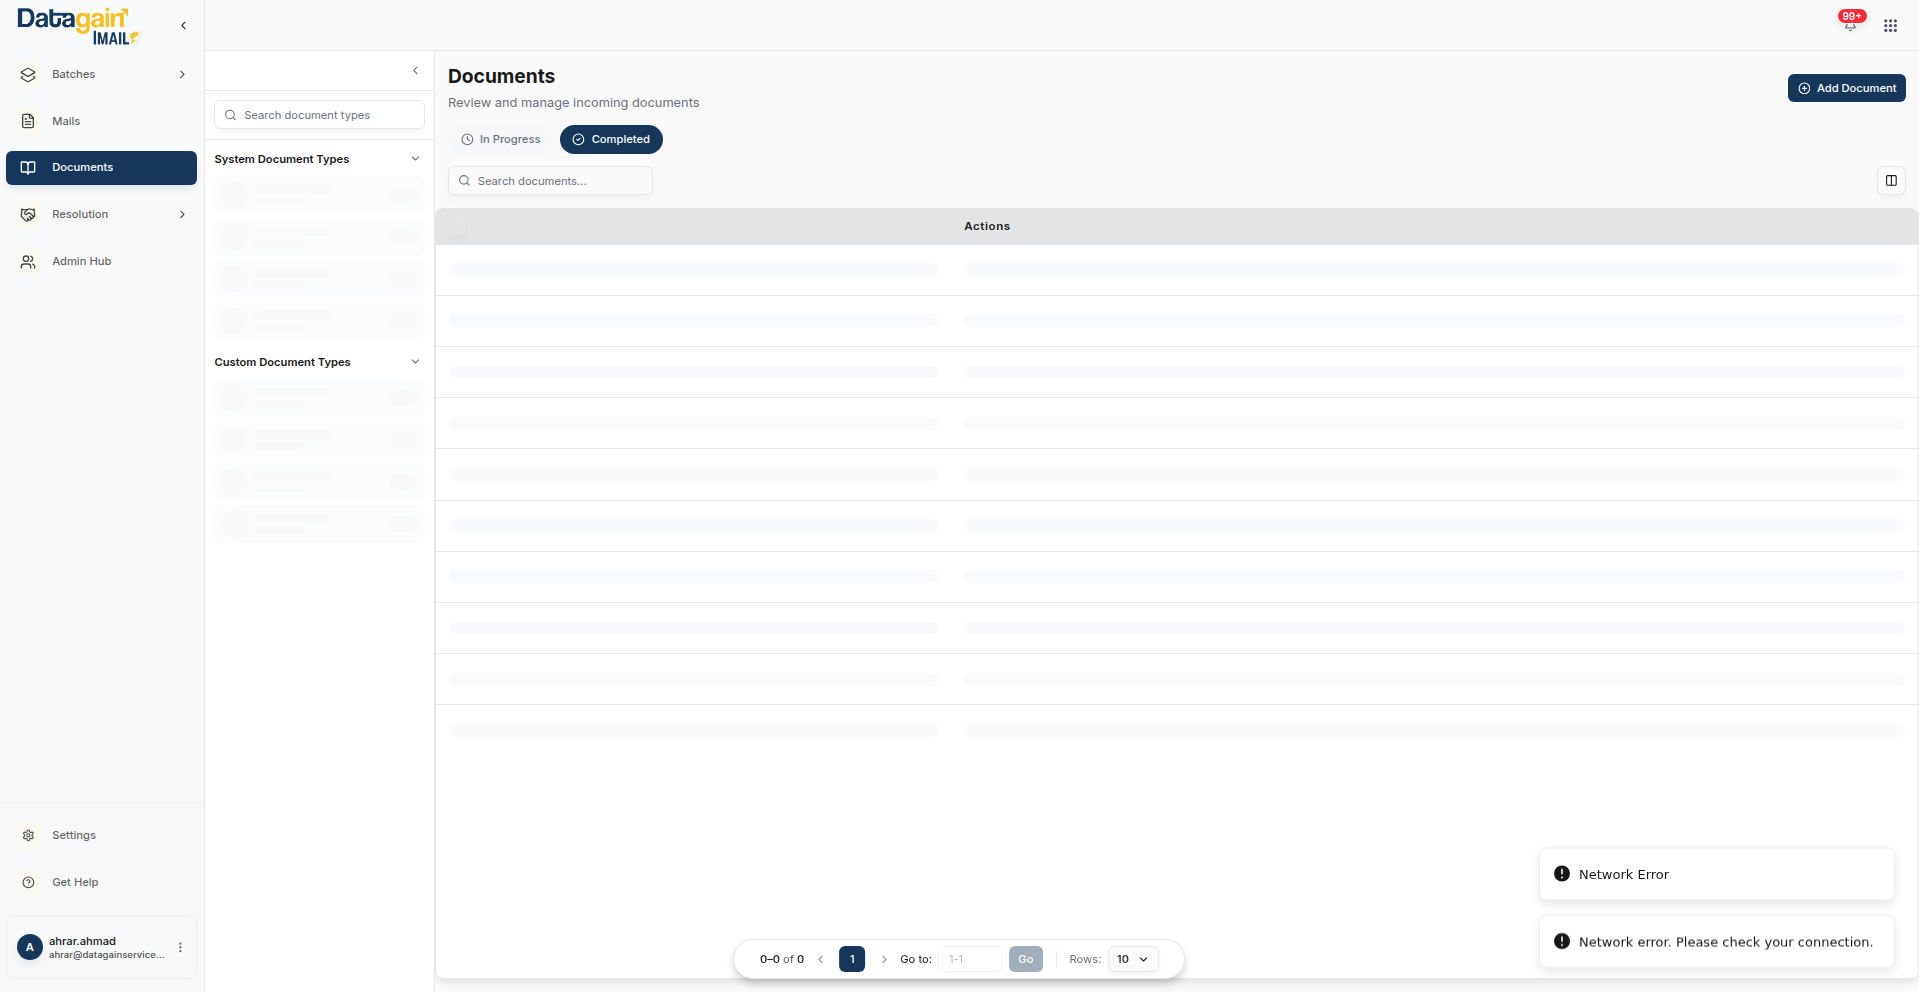Open the Mails section
The height and width of the screenshot is (992, 1919).
pos(66,121)
